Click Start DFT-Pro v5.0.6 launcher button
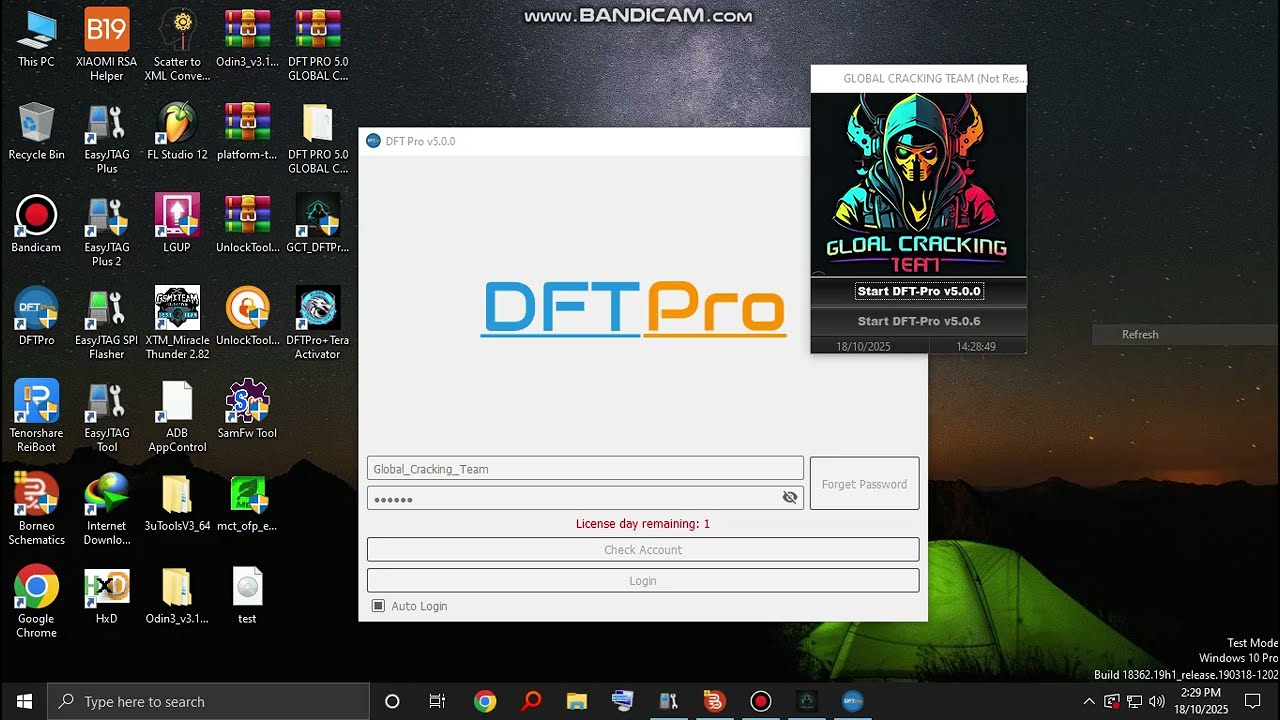Image resolution: width=1280 pixels, height=720 pixels. (918, 321)
